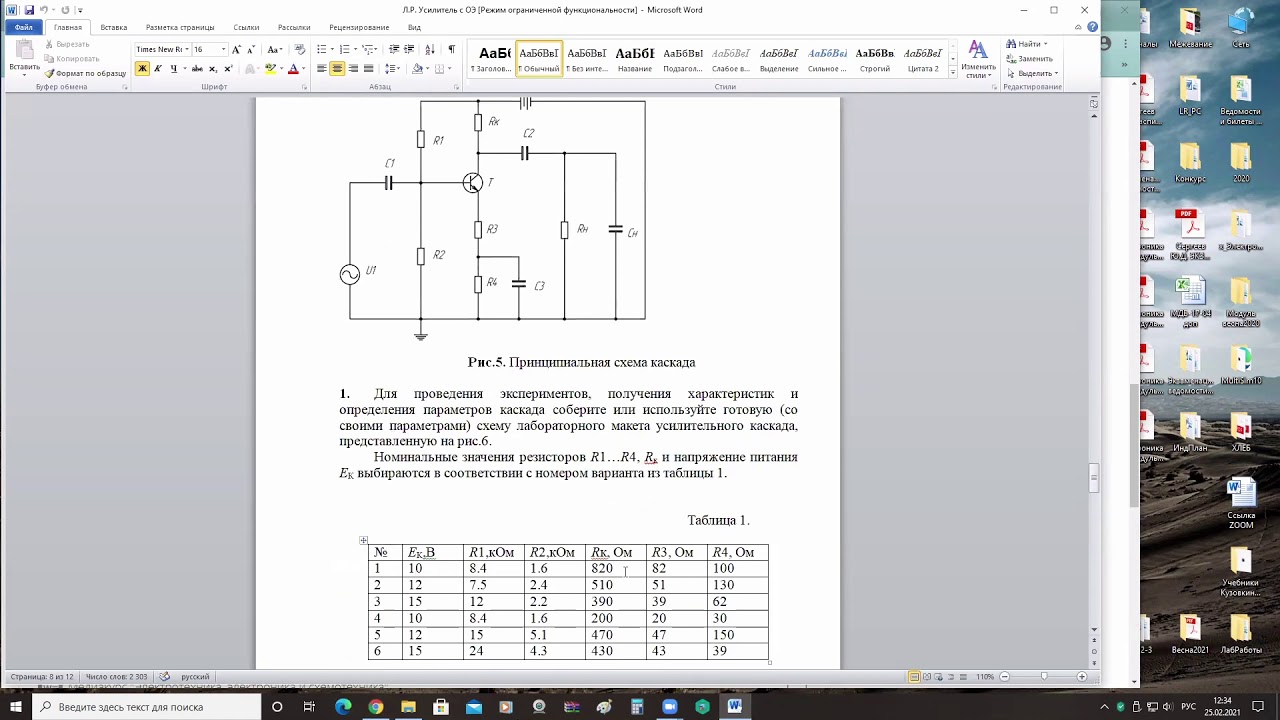Click the zoom slider handle
Screen dimensions: 1280x720
tap(1044, 677)
